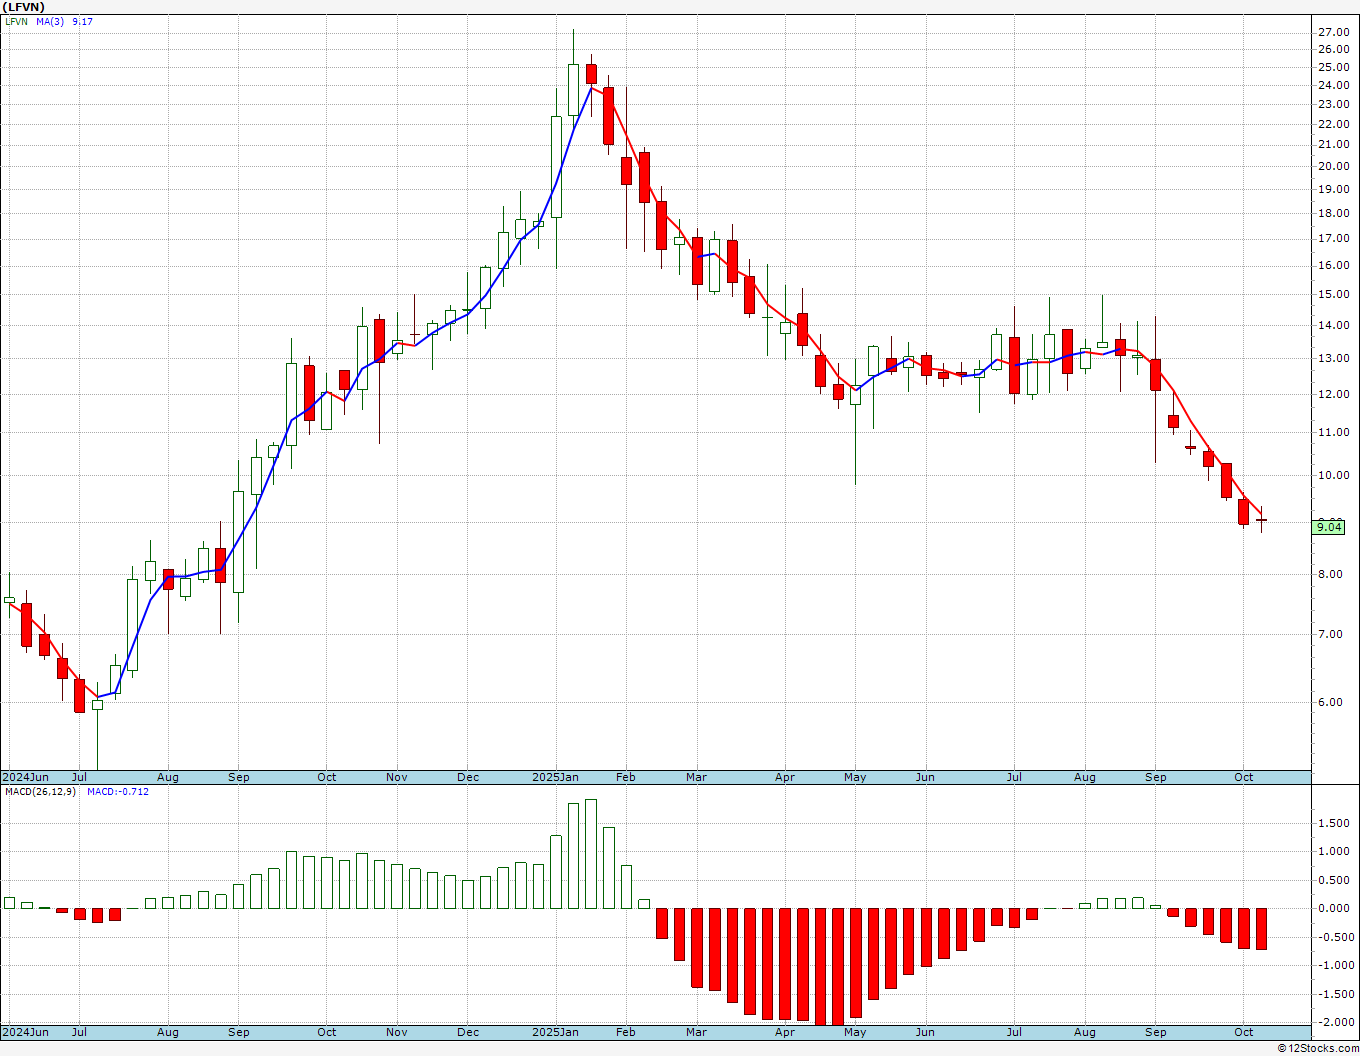This screenshot has height=1056, width=1360.
Task: Open the 12Stocks.com watermark link
Action: click(1318, 1048)
